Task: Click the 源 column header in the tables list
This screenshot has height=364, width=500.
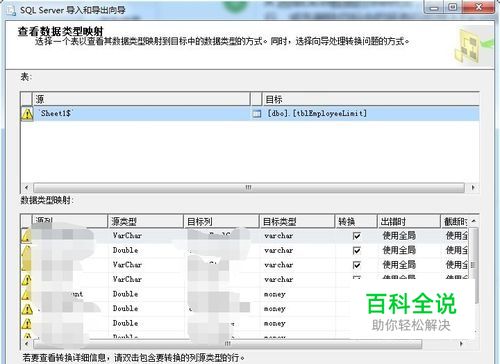Action: click(x=141, y=99)
